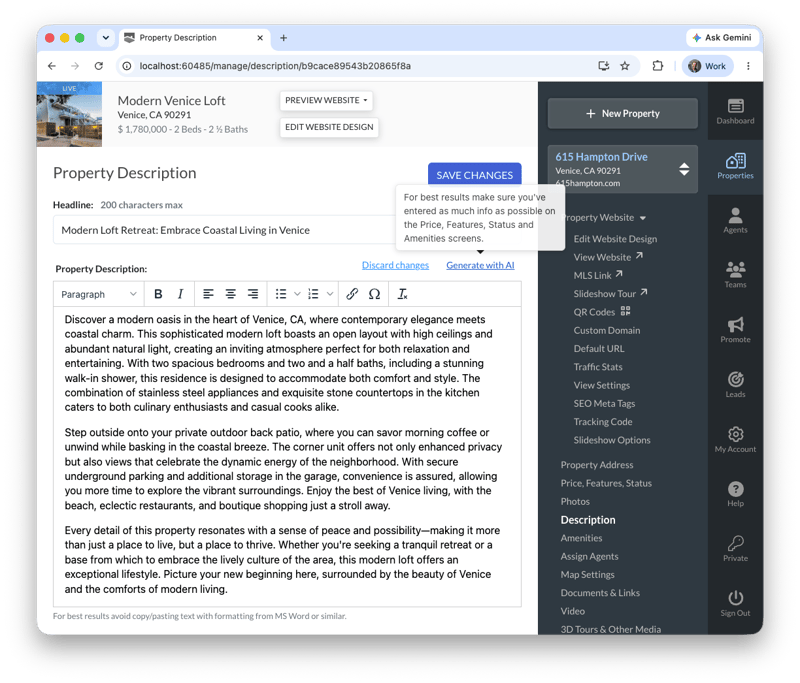Open Work profile menu
Image resolution: width=800 pixels, height=683 pixels.
(x=707, y=66)
